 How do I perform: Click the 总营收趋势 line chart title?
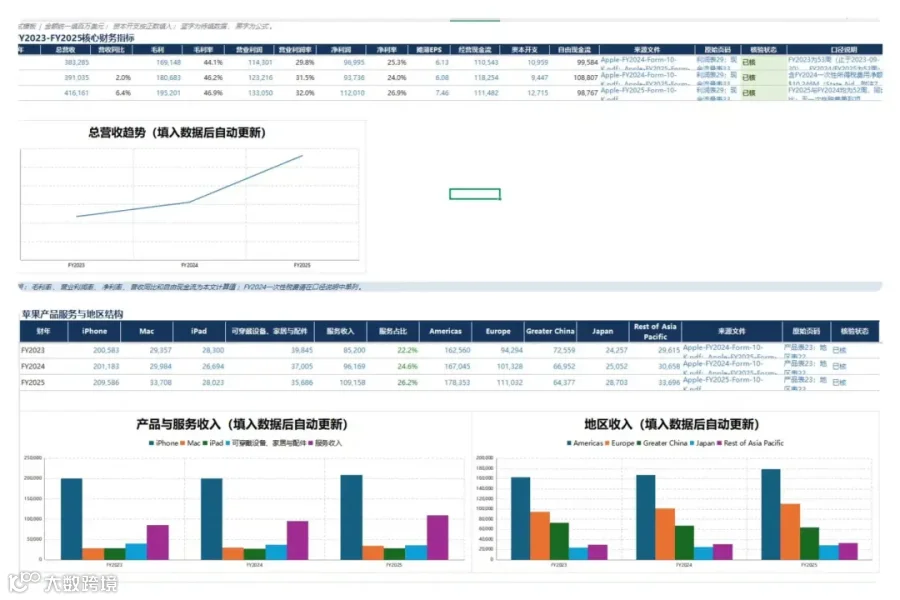coord(177,133)
